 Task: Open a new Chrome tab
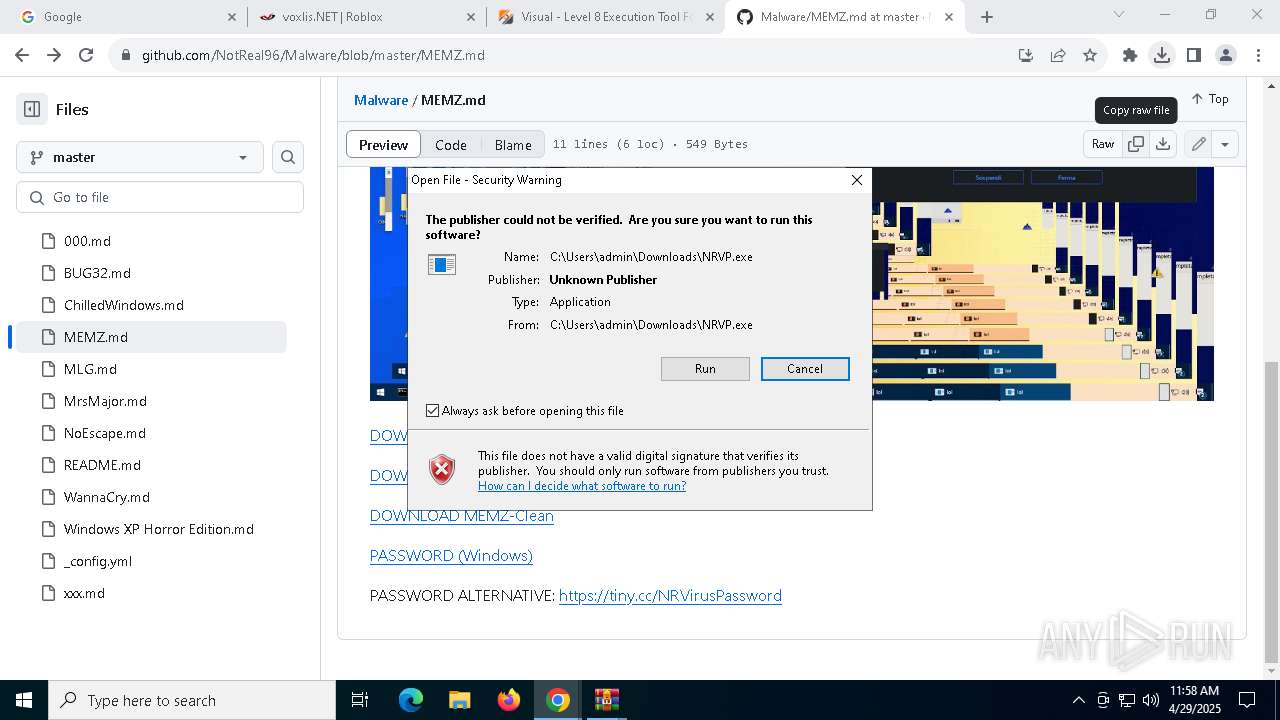click(x=987, y=17)
